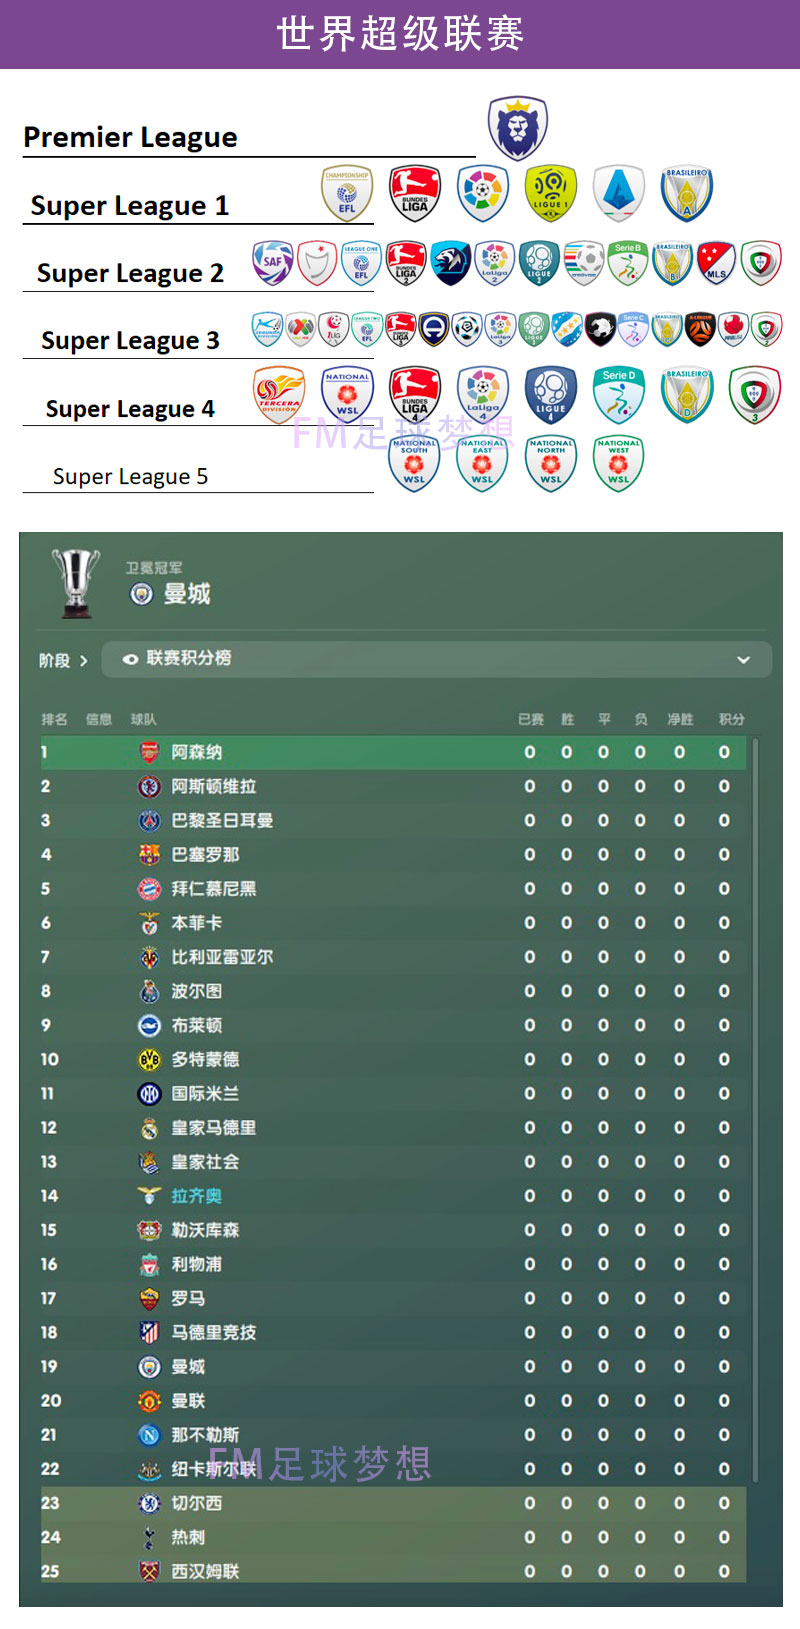The width and height of the screenshot is (800, 1629).
Task: Click the 曼城 champion club crest
Action: (142, 594)
